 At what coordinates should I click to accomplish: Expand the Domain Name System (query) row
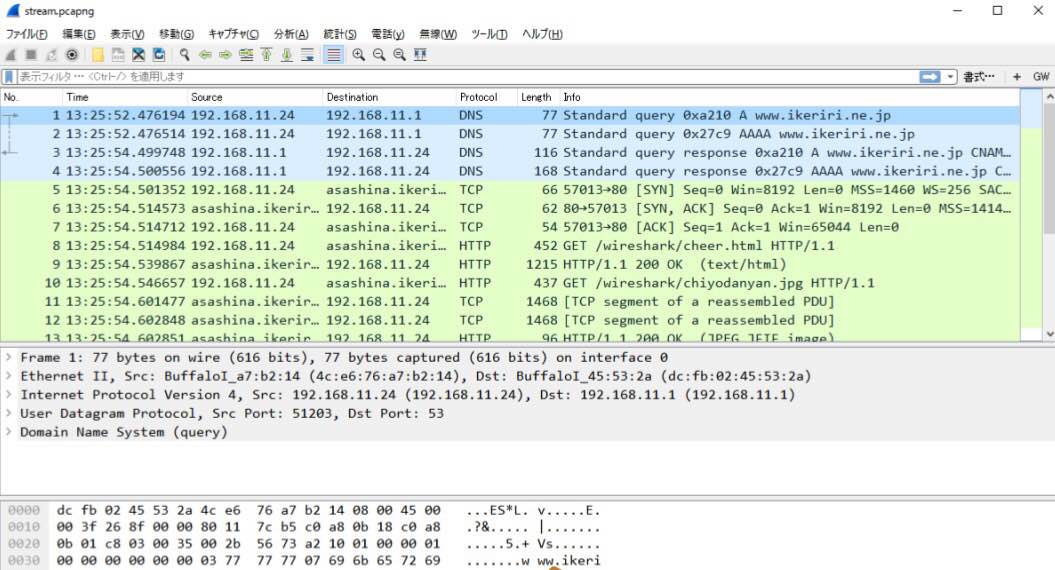pyautogui.click(x=9, y=432)
